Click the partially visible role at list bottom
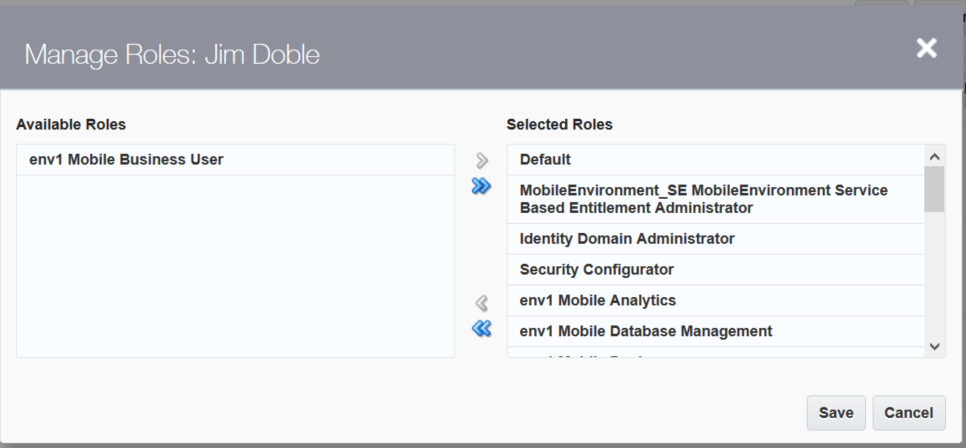The height and width of the screenshot is (448, 966). 600,354
